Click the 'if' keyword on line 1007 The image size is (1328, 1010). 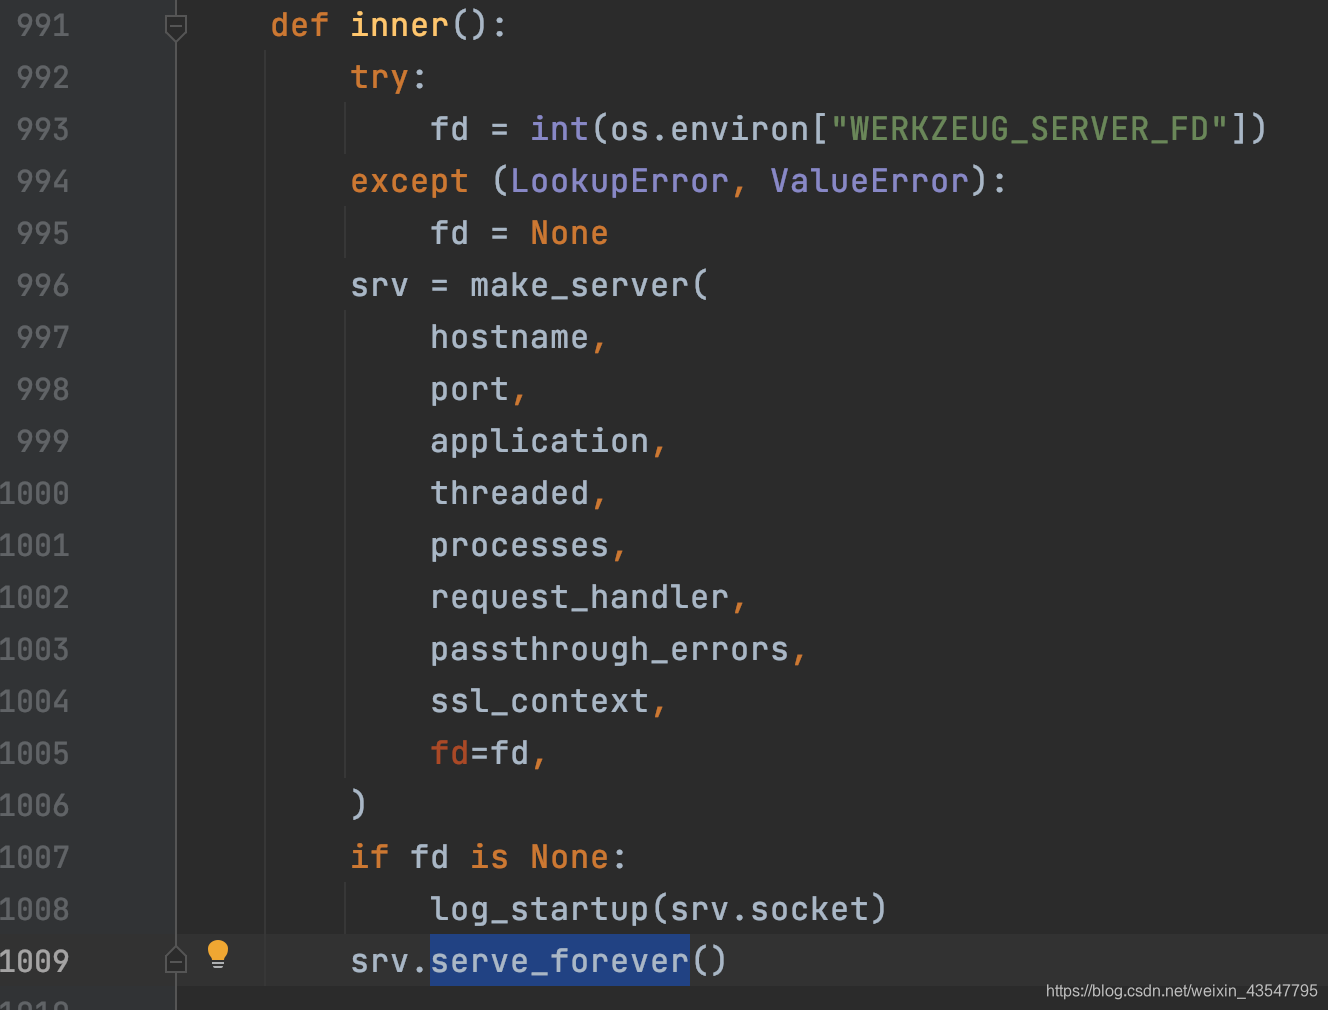pos(369,857)
